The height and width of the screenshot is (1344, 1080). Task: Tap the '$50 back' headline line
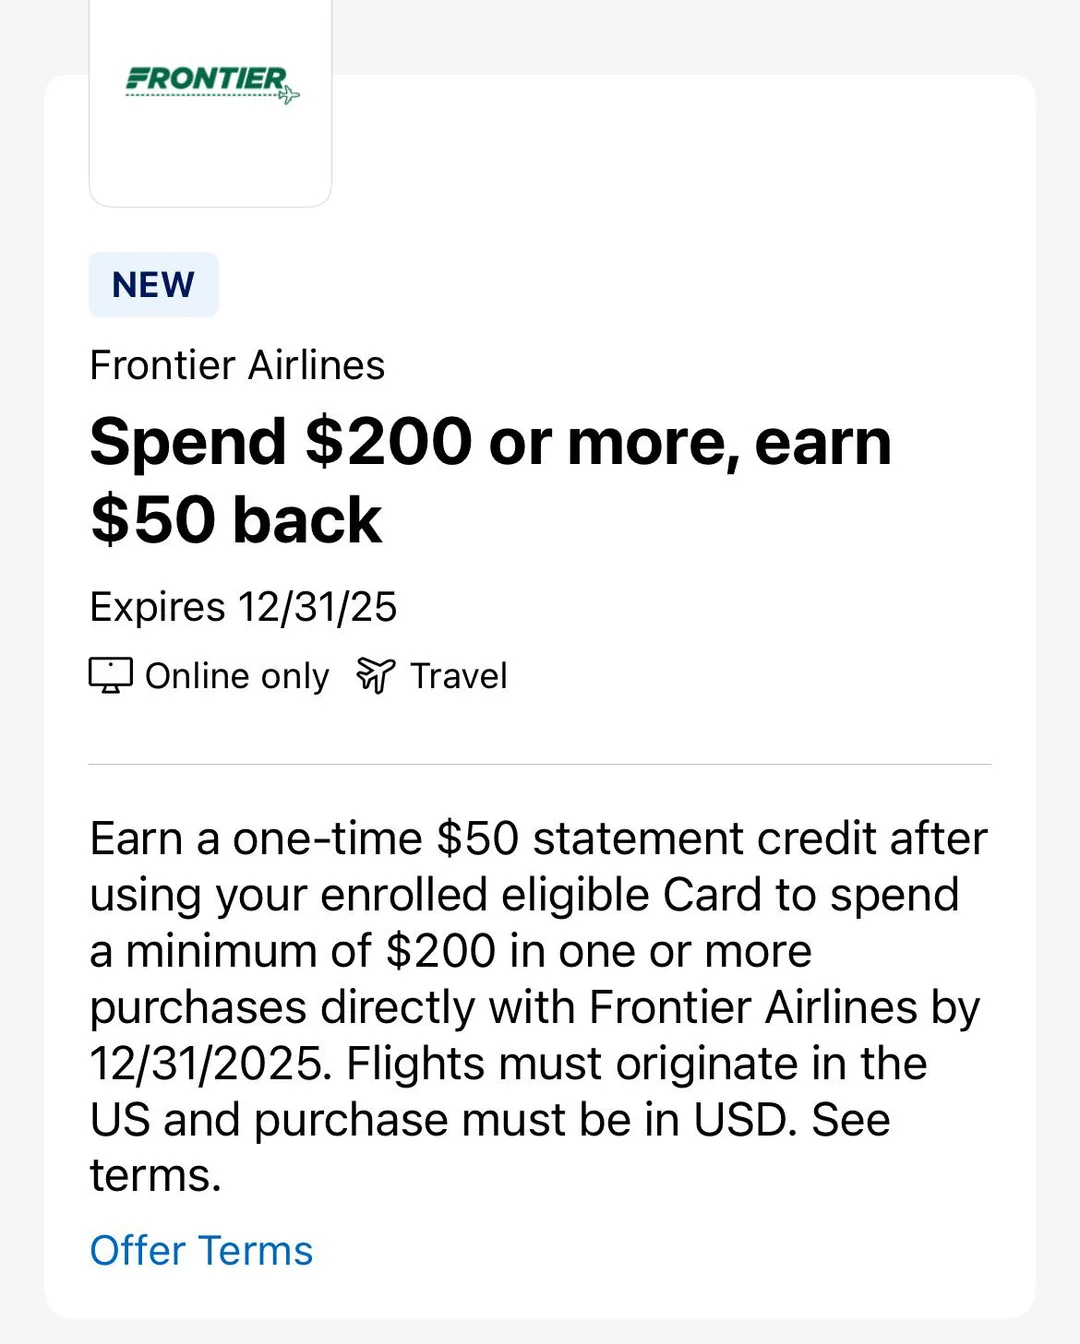tap(236, 520)
